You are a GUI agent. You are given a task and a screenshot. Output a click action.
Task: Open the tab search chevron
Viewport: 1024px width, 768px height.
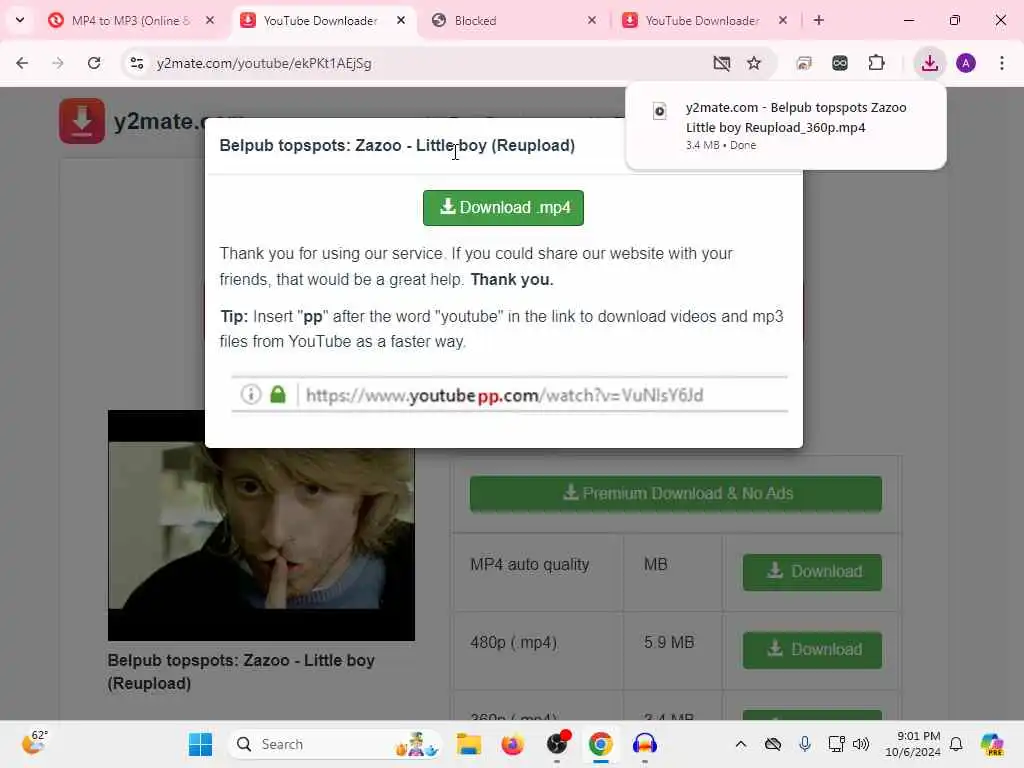point(20,20)
